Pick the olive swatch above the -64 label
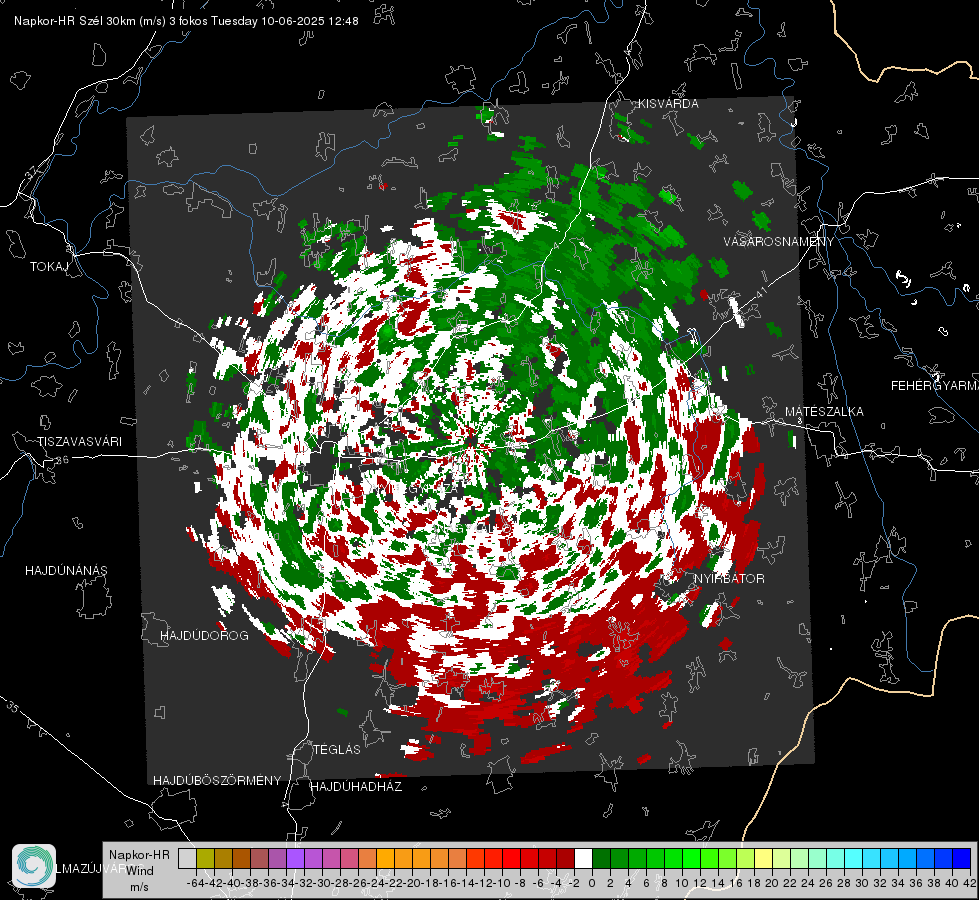 coord(205,858)
